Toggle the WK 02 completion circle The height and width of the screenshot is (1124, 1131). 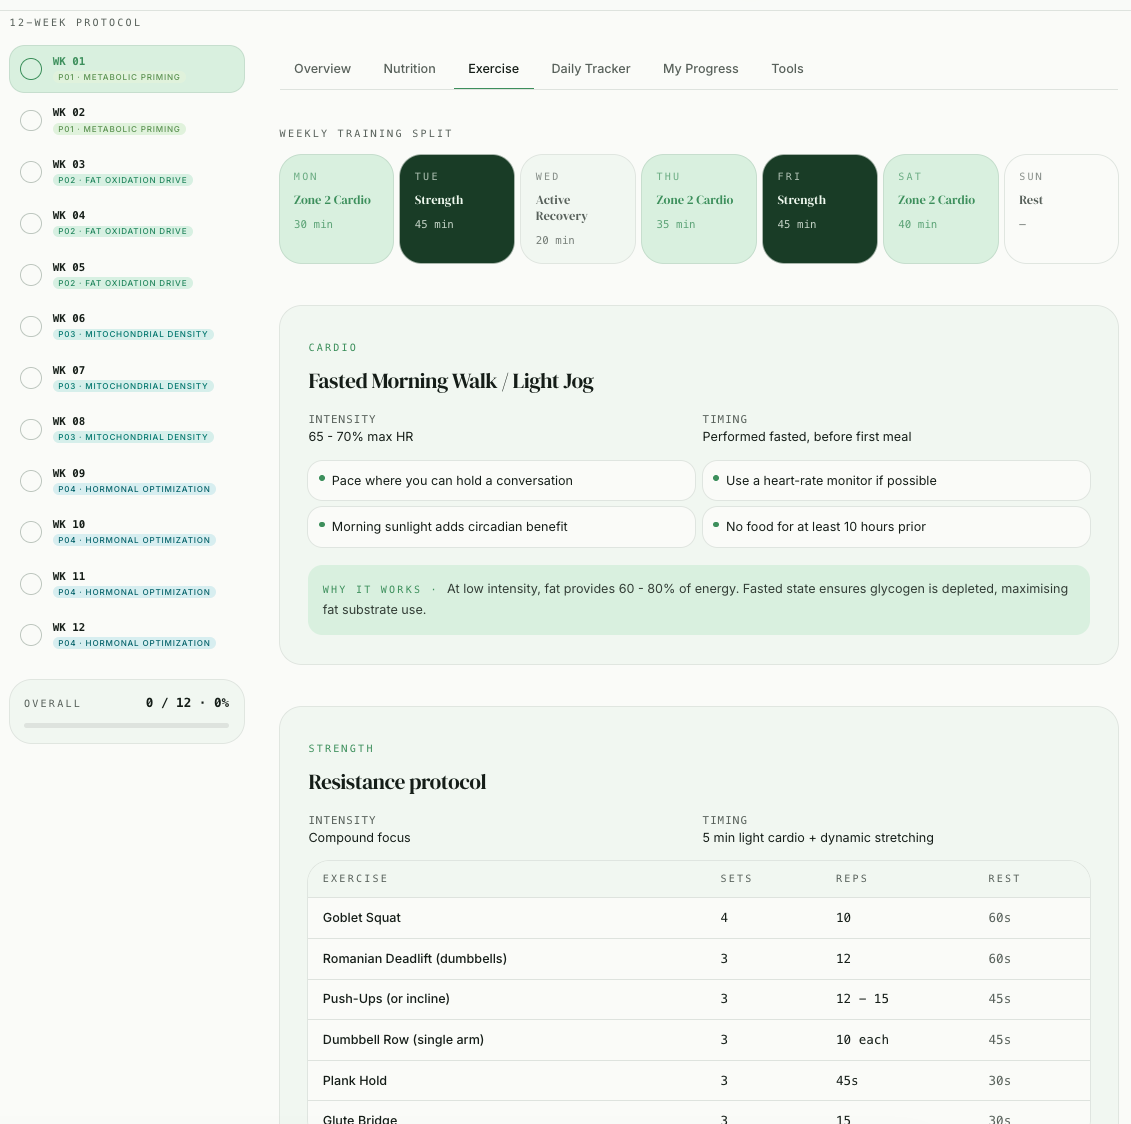pos(31,120)
